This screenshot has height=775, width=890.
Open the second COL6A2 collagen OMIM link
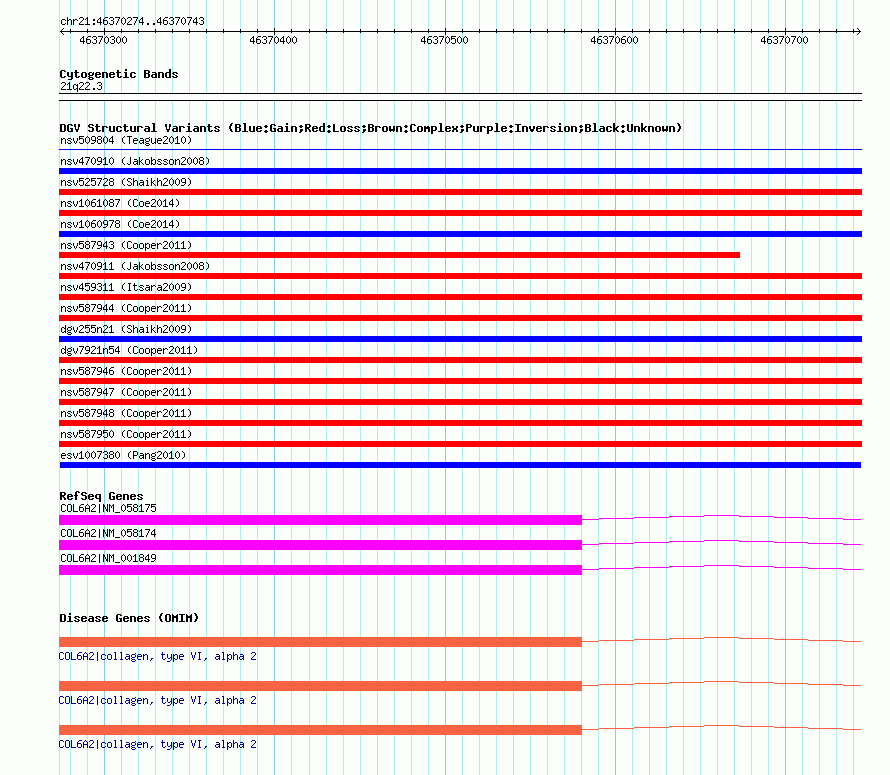pyautogui.click(x=158, y=701)
